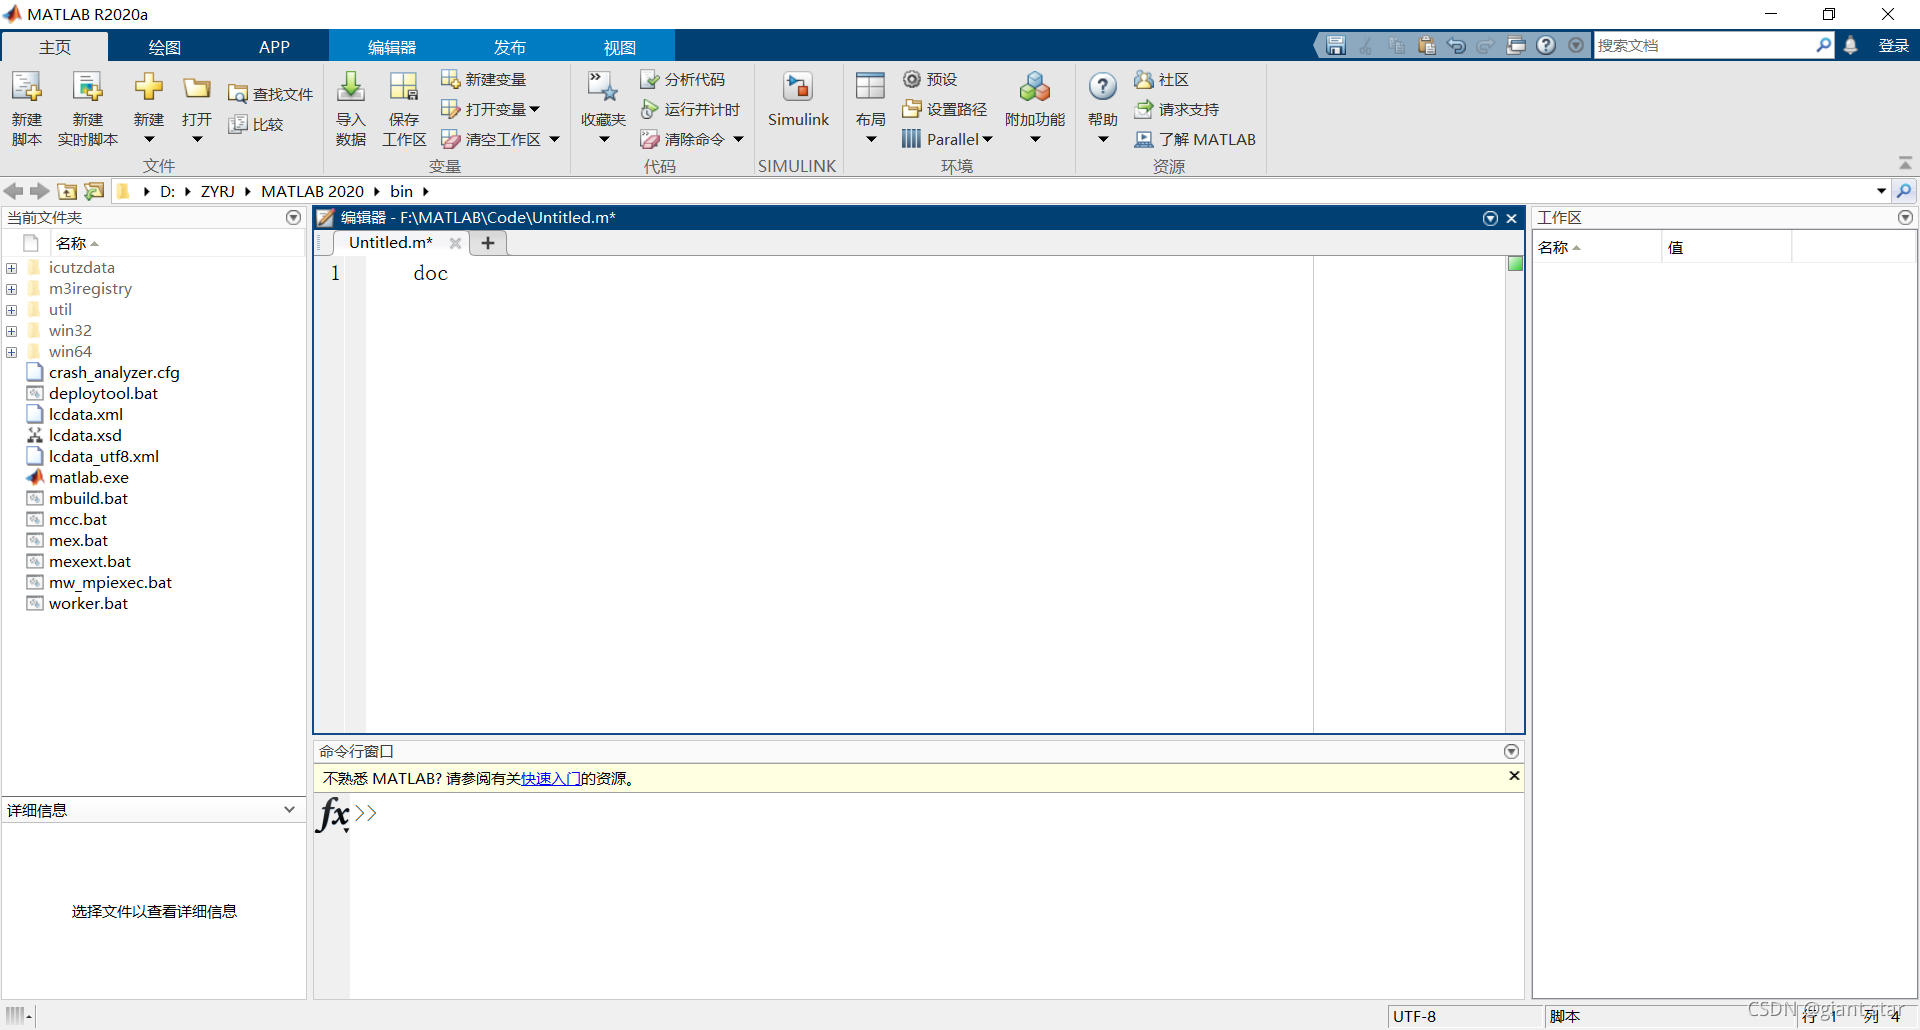Viewport: 1920px width, 1030px height.
Task: Open Clear Workspace (清空工作区) dropdown arrow
Action: click(554, 139)
